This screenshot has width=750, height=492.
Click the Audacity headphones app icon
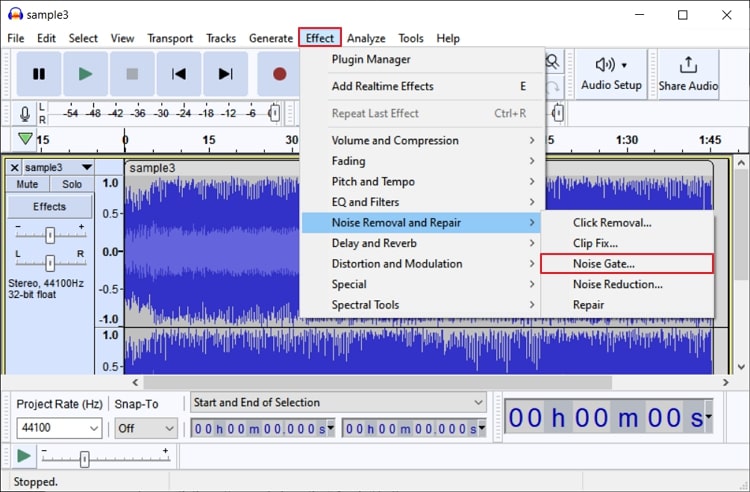pyautogui.click(x=15, y=14)
